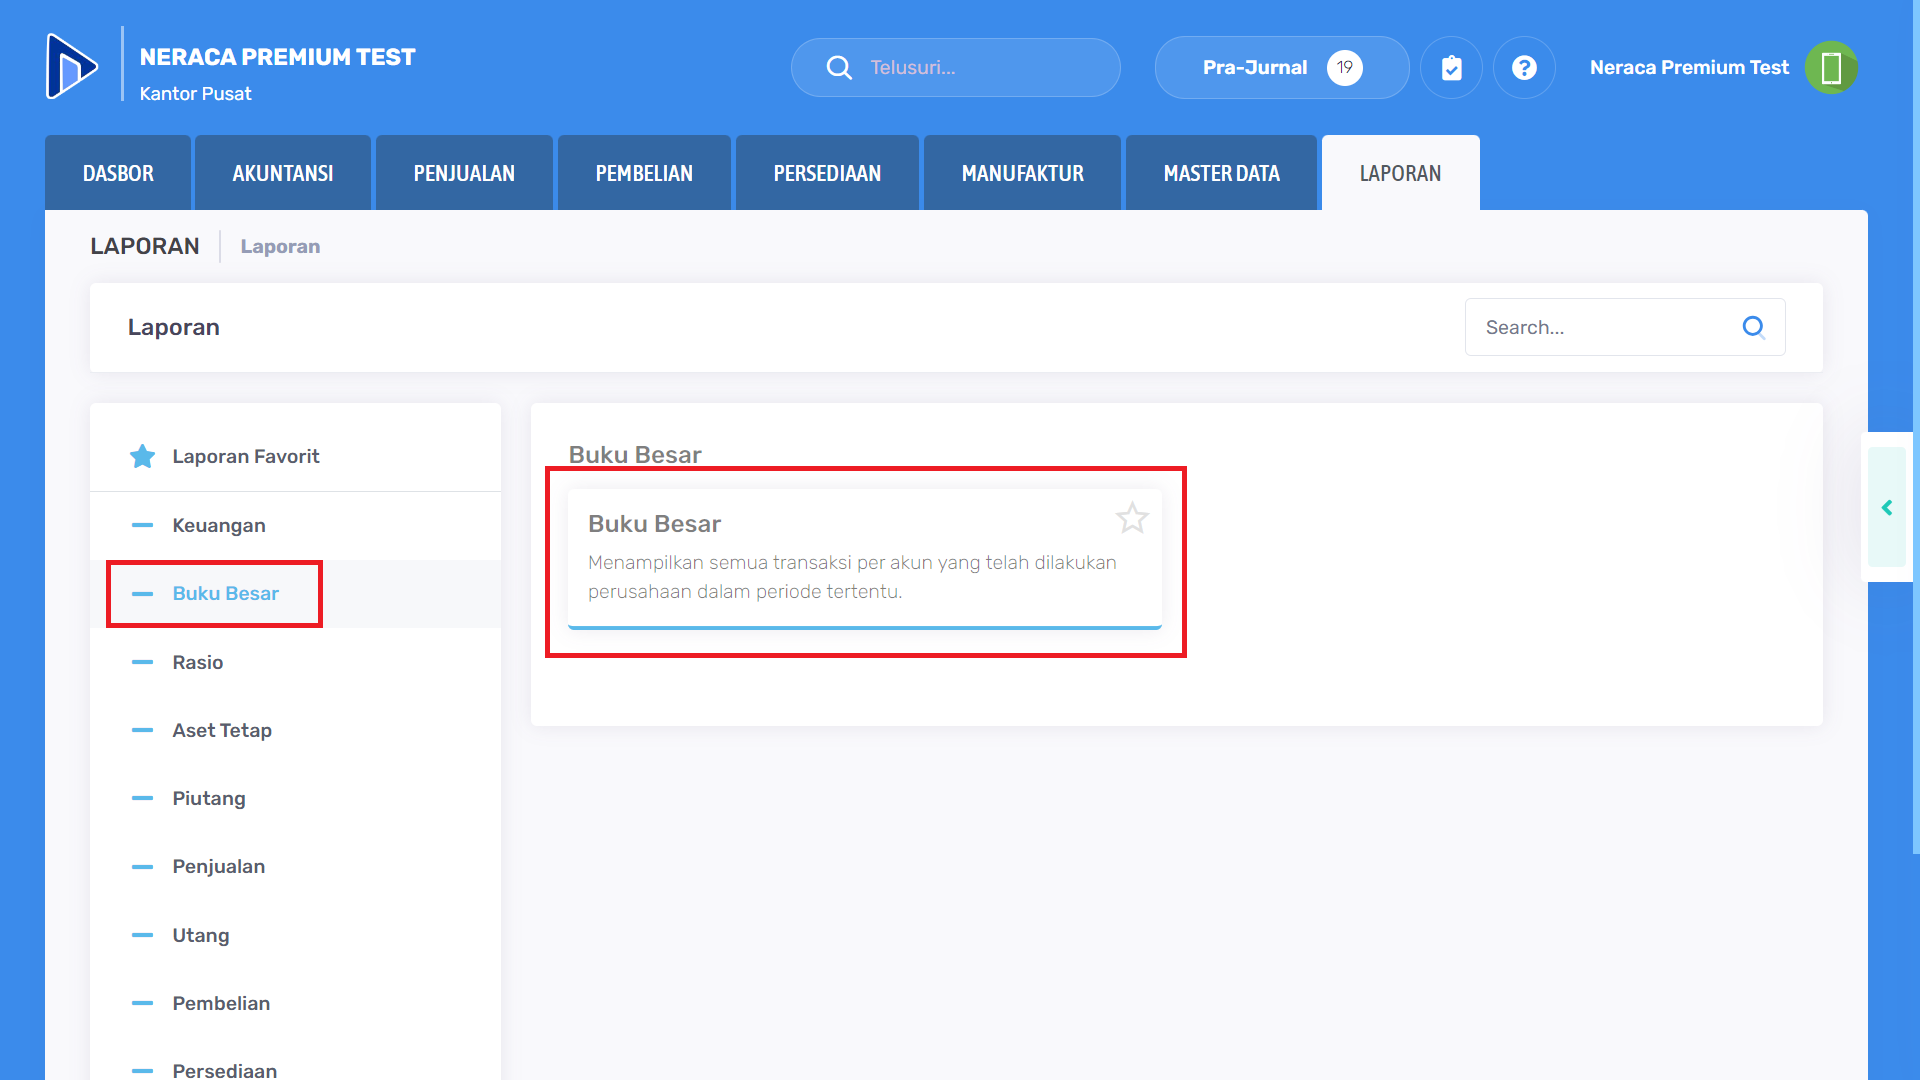This screenshot has height=1080, width=1920.
Task: Click the blue Laporan Favorit star icon
Action: point(143,457)
